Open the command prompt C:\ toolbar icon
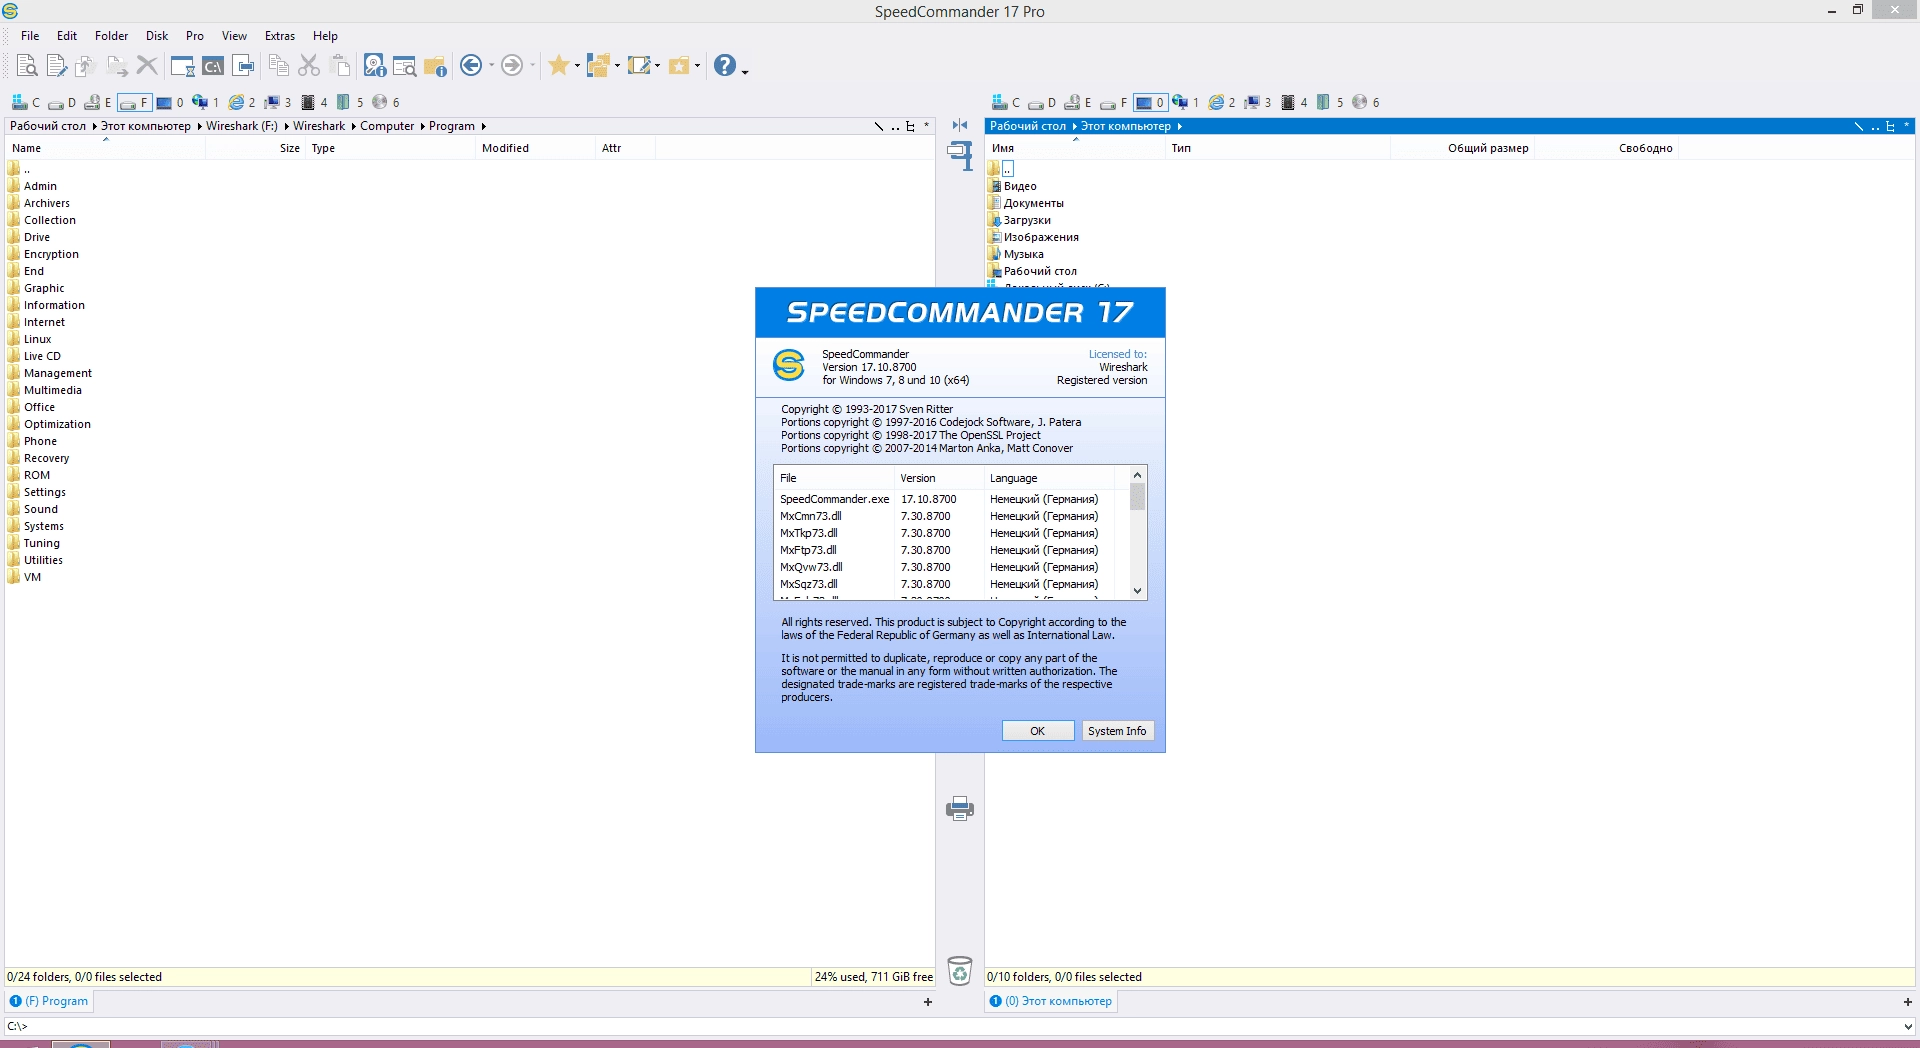 click(213, 66)
